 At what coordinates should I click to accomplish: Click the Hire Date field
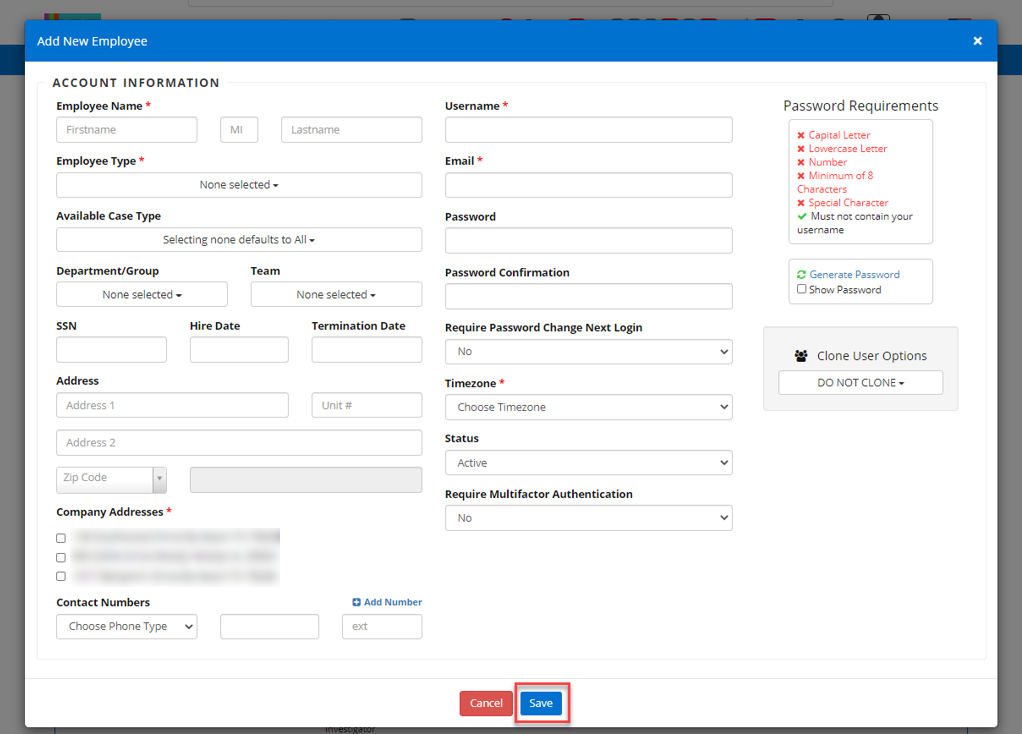tap(239, 350)
